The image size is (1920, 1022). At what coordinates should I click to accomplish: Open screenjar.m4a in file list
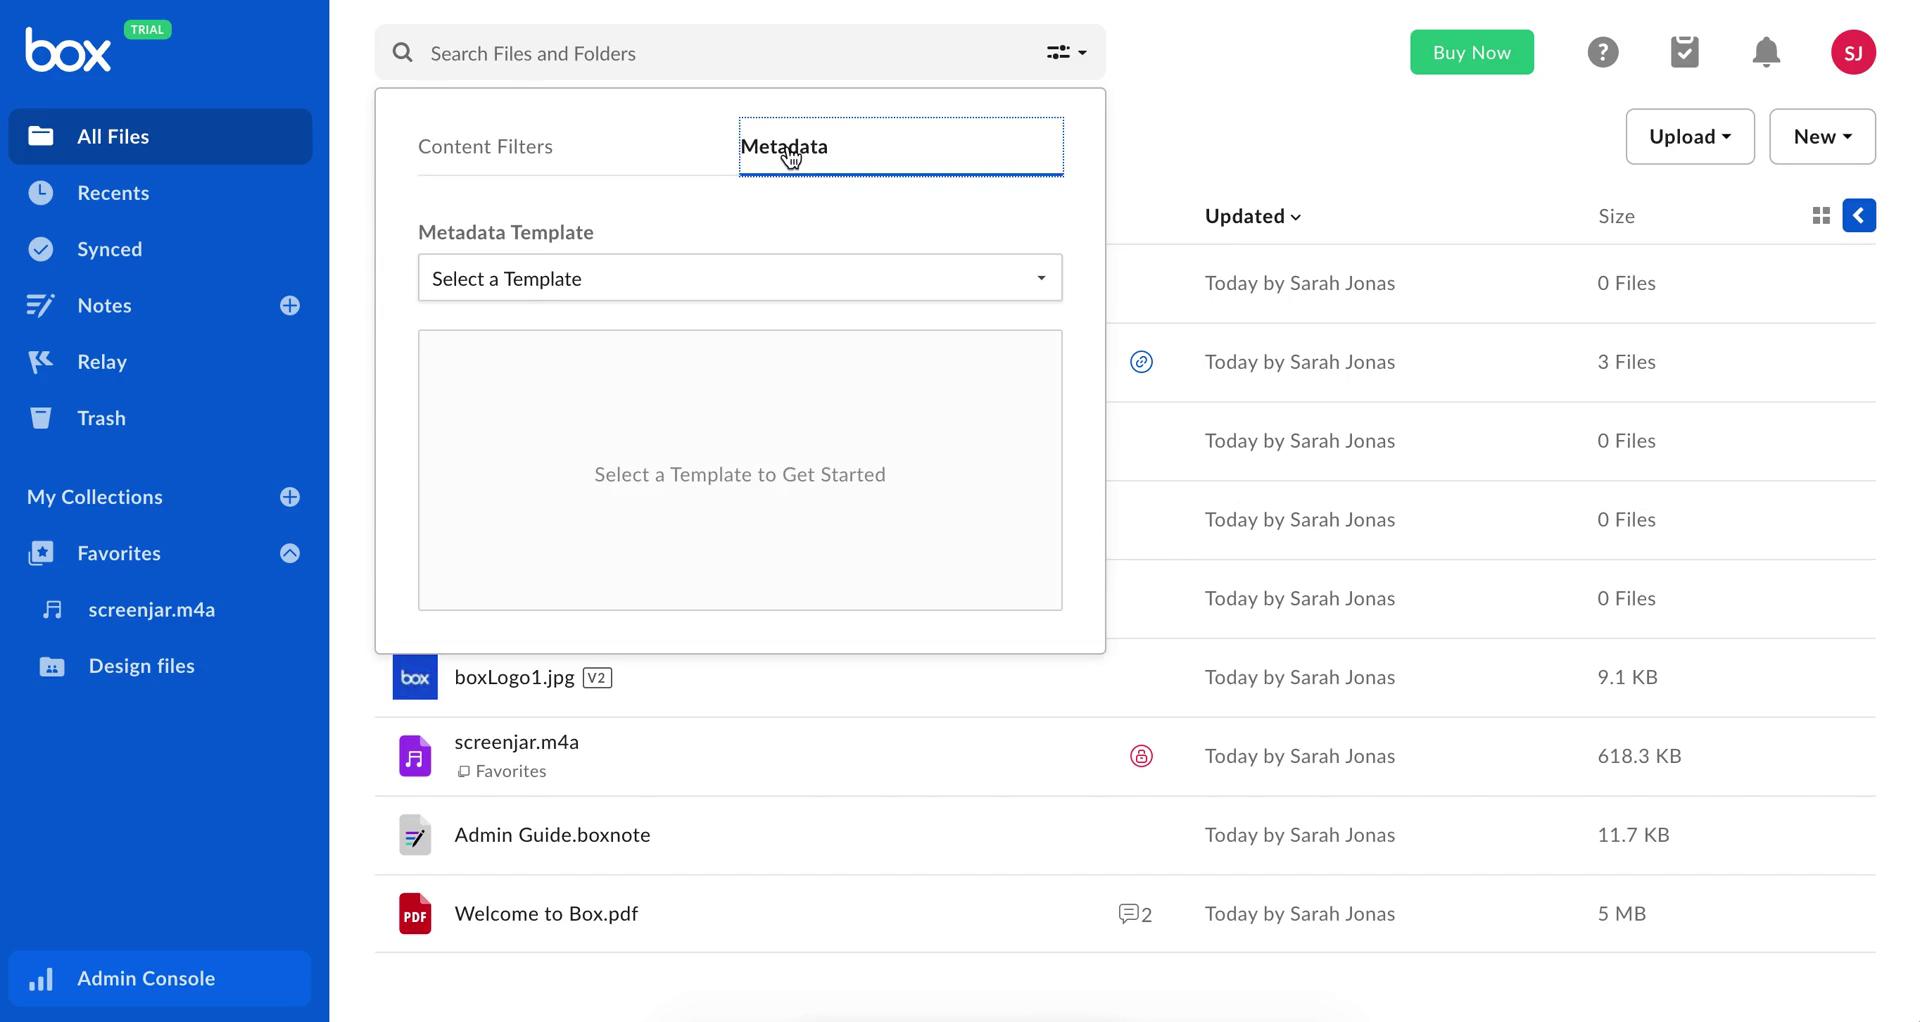coord(516,742)
